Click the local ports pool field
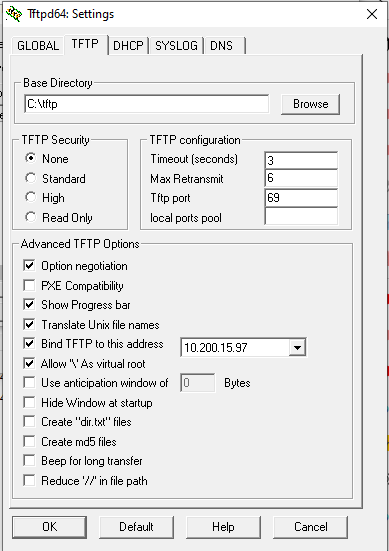The image size is (389, 551). point(301,216)
